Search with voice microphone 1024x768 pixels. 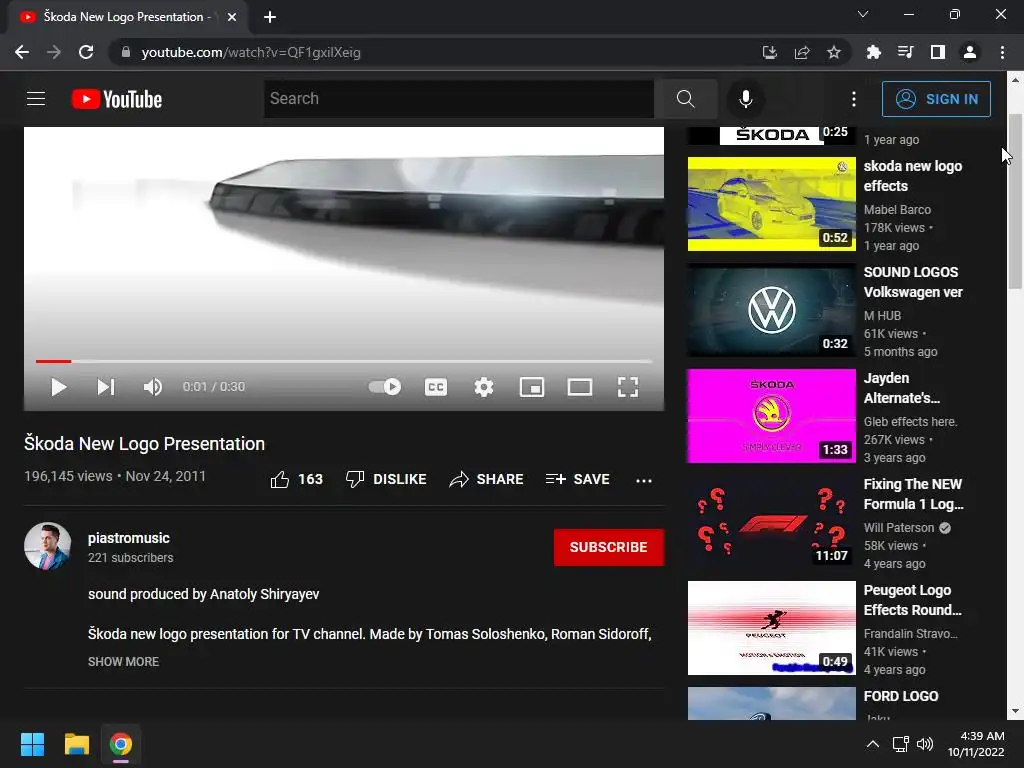(x=746, y=99)
